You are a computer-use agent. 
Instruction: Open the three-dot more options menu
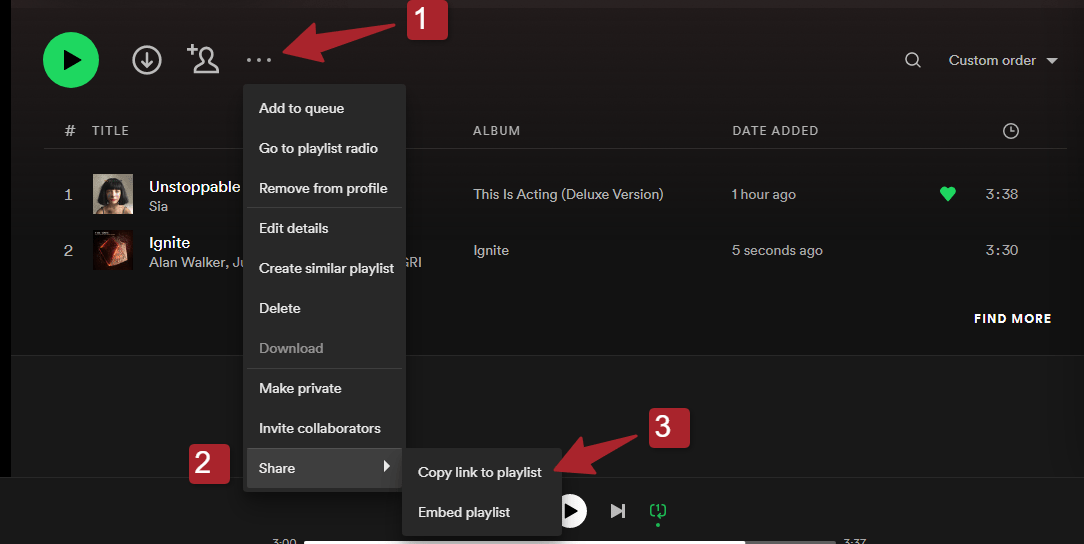[259, 60]
